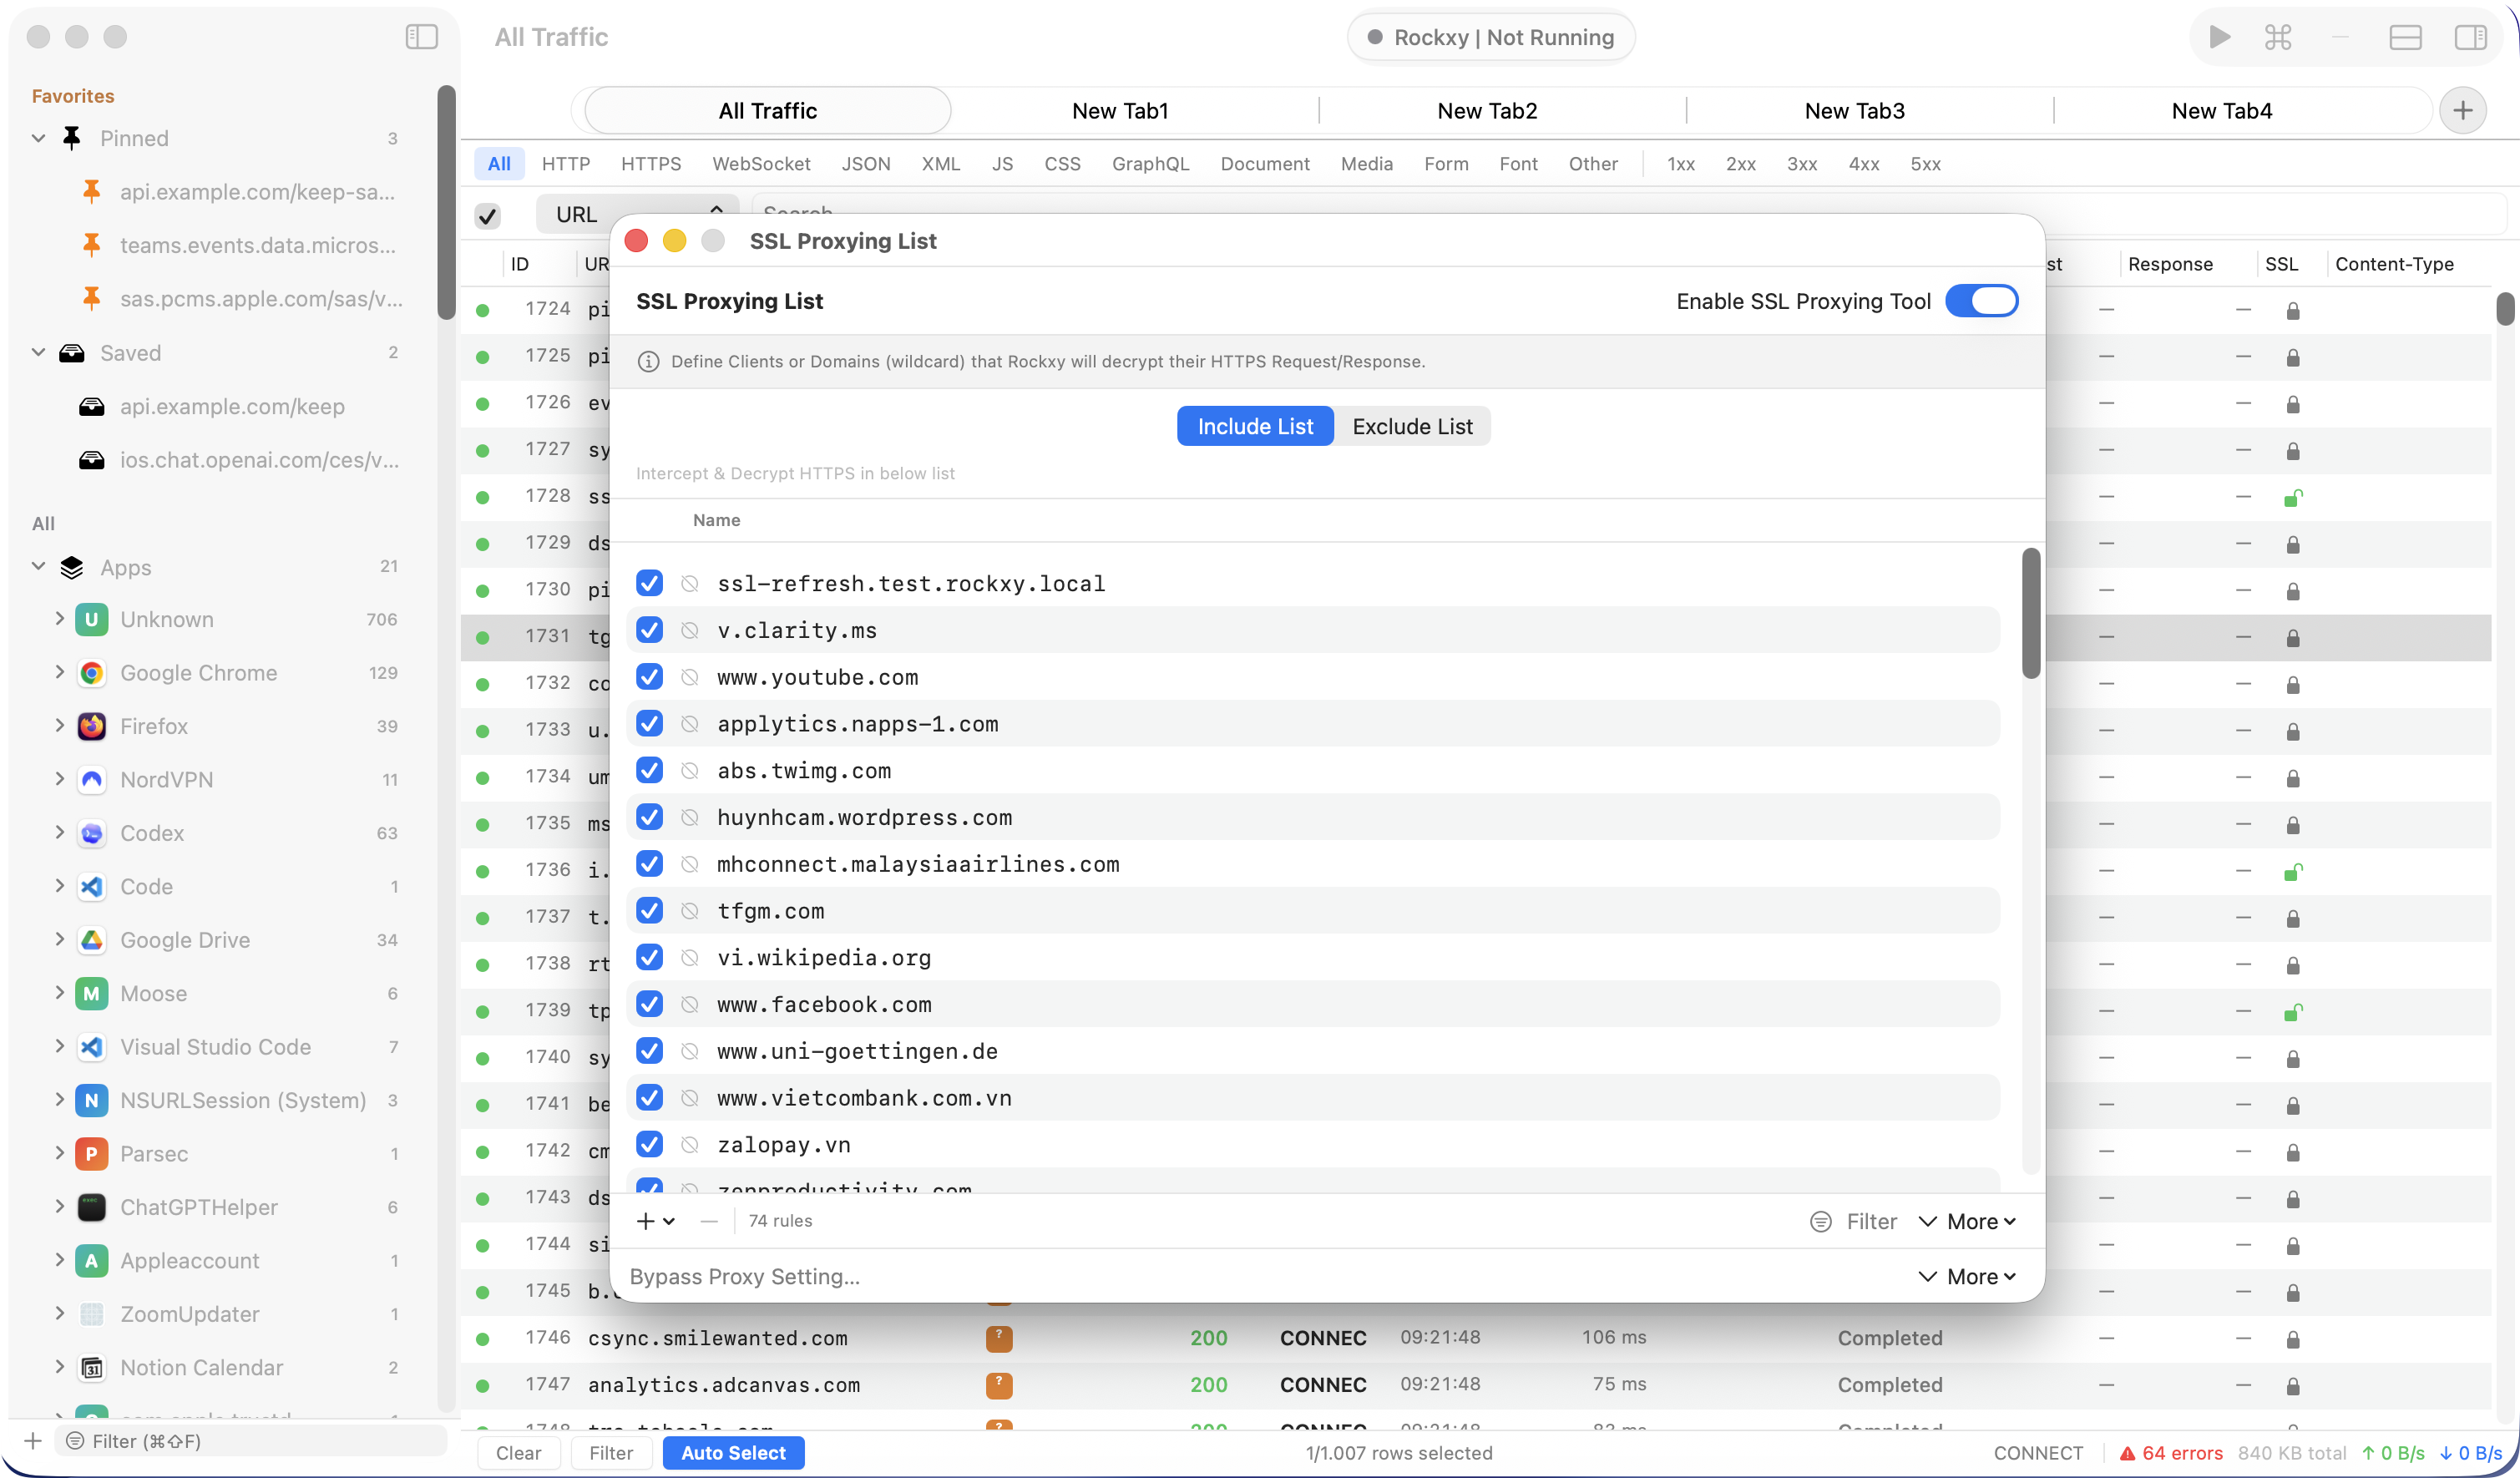The width and height of the screenshot is (2520, 1478).
Task: Switch to split horizontal layout icon
Action: [x=2404, y=37]
